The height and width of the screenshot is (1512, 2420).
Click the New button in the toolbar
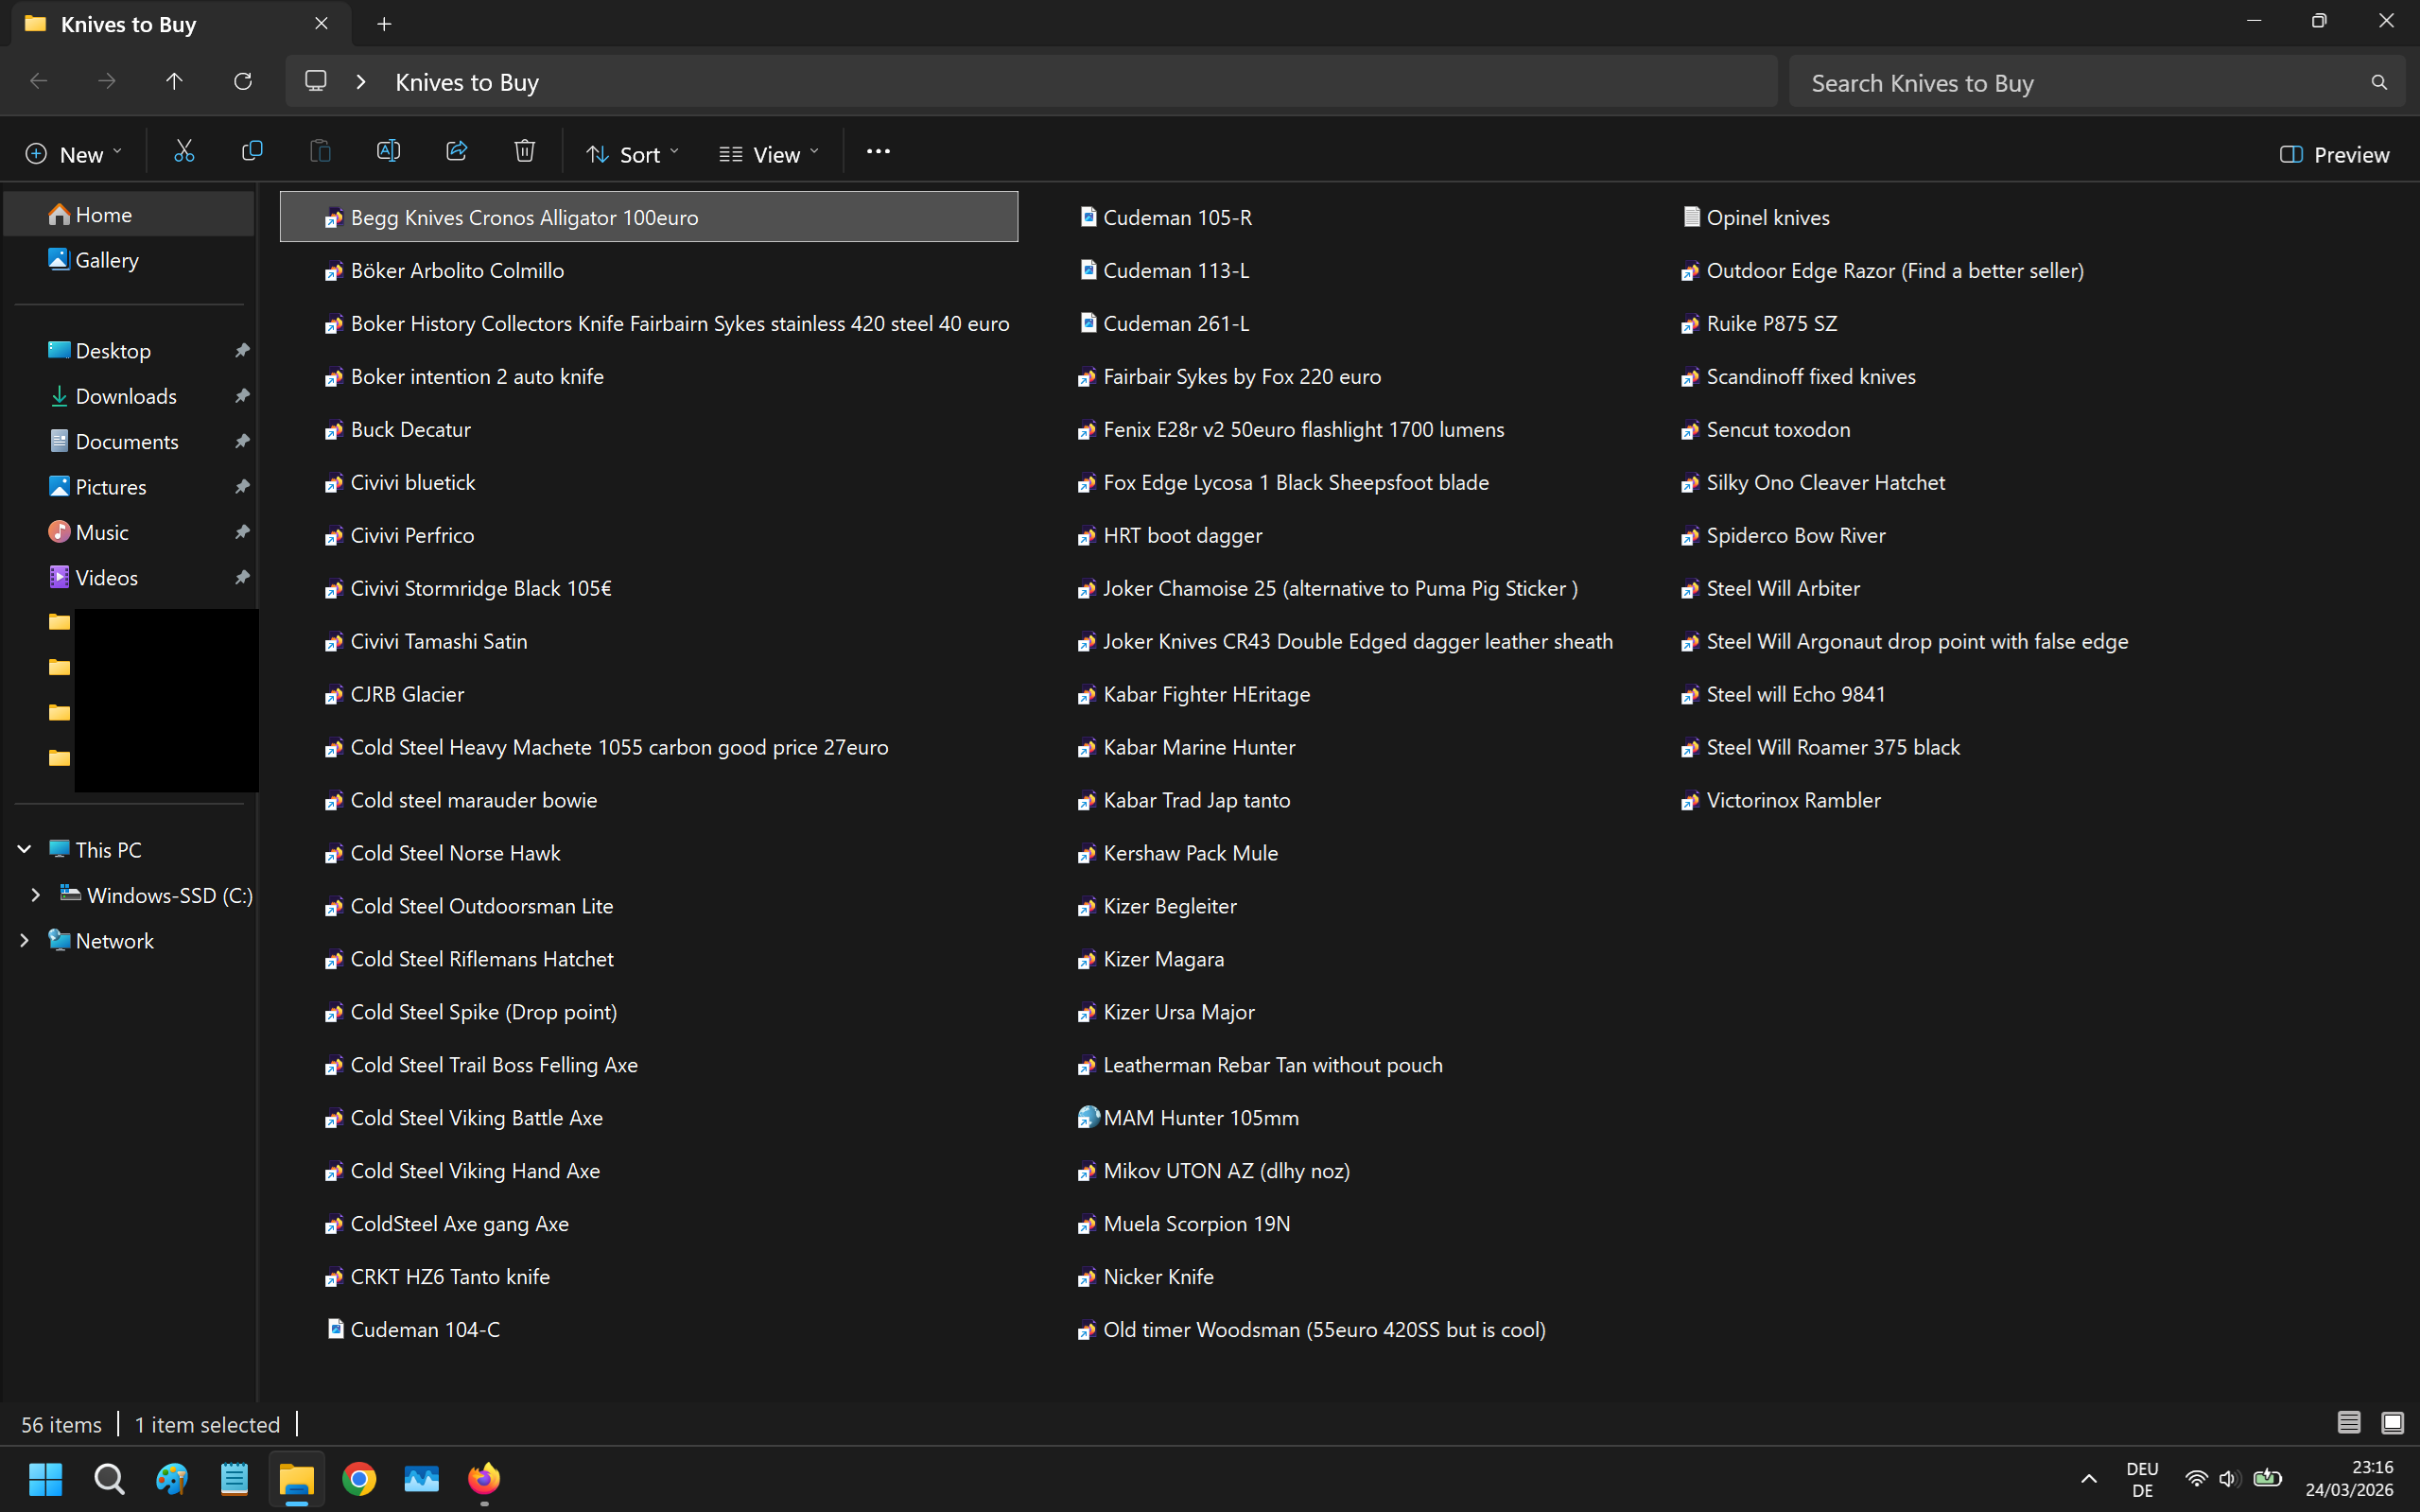point(73,154)
